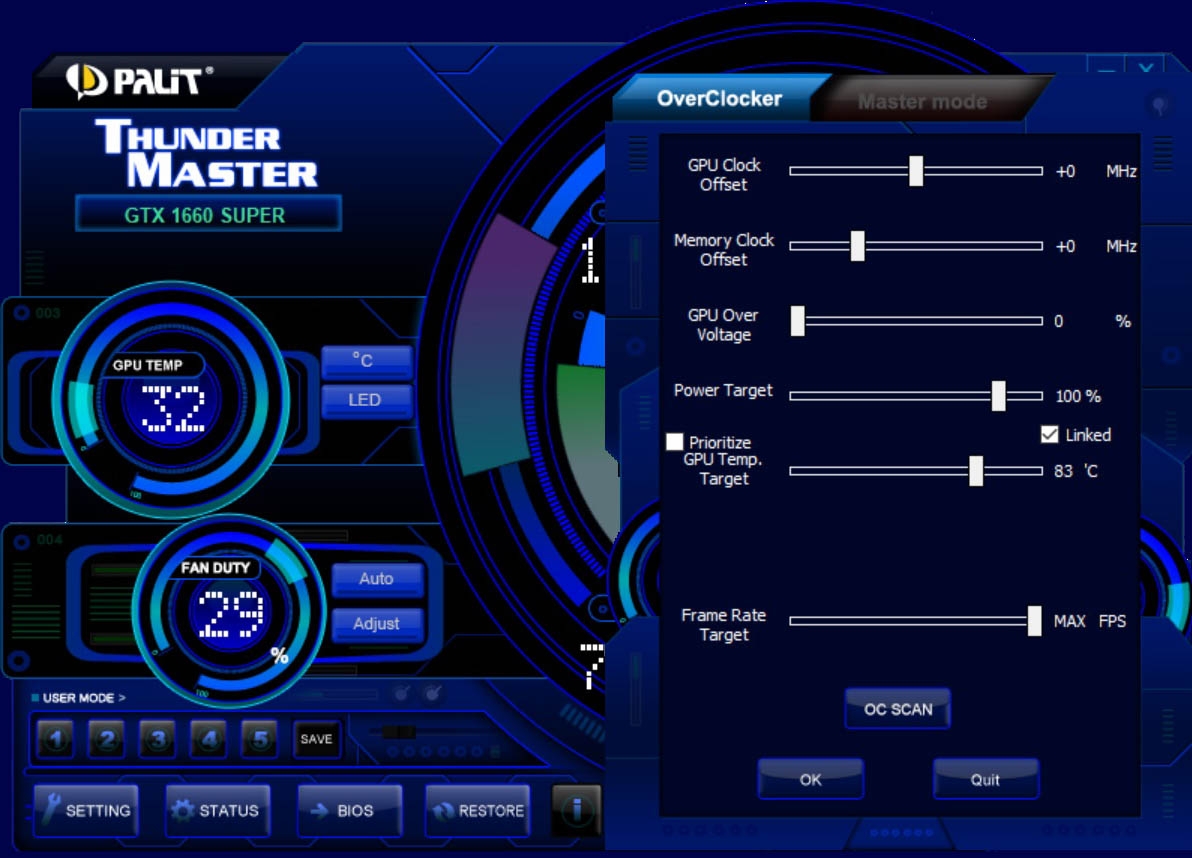Click the RESTORE refresh icon
The width and height of the screenshot is (1192, 858).
coord(443,811)
